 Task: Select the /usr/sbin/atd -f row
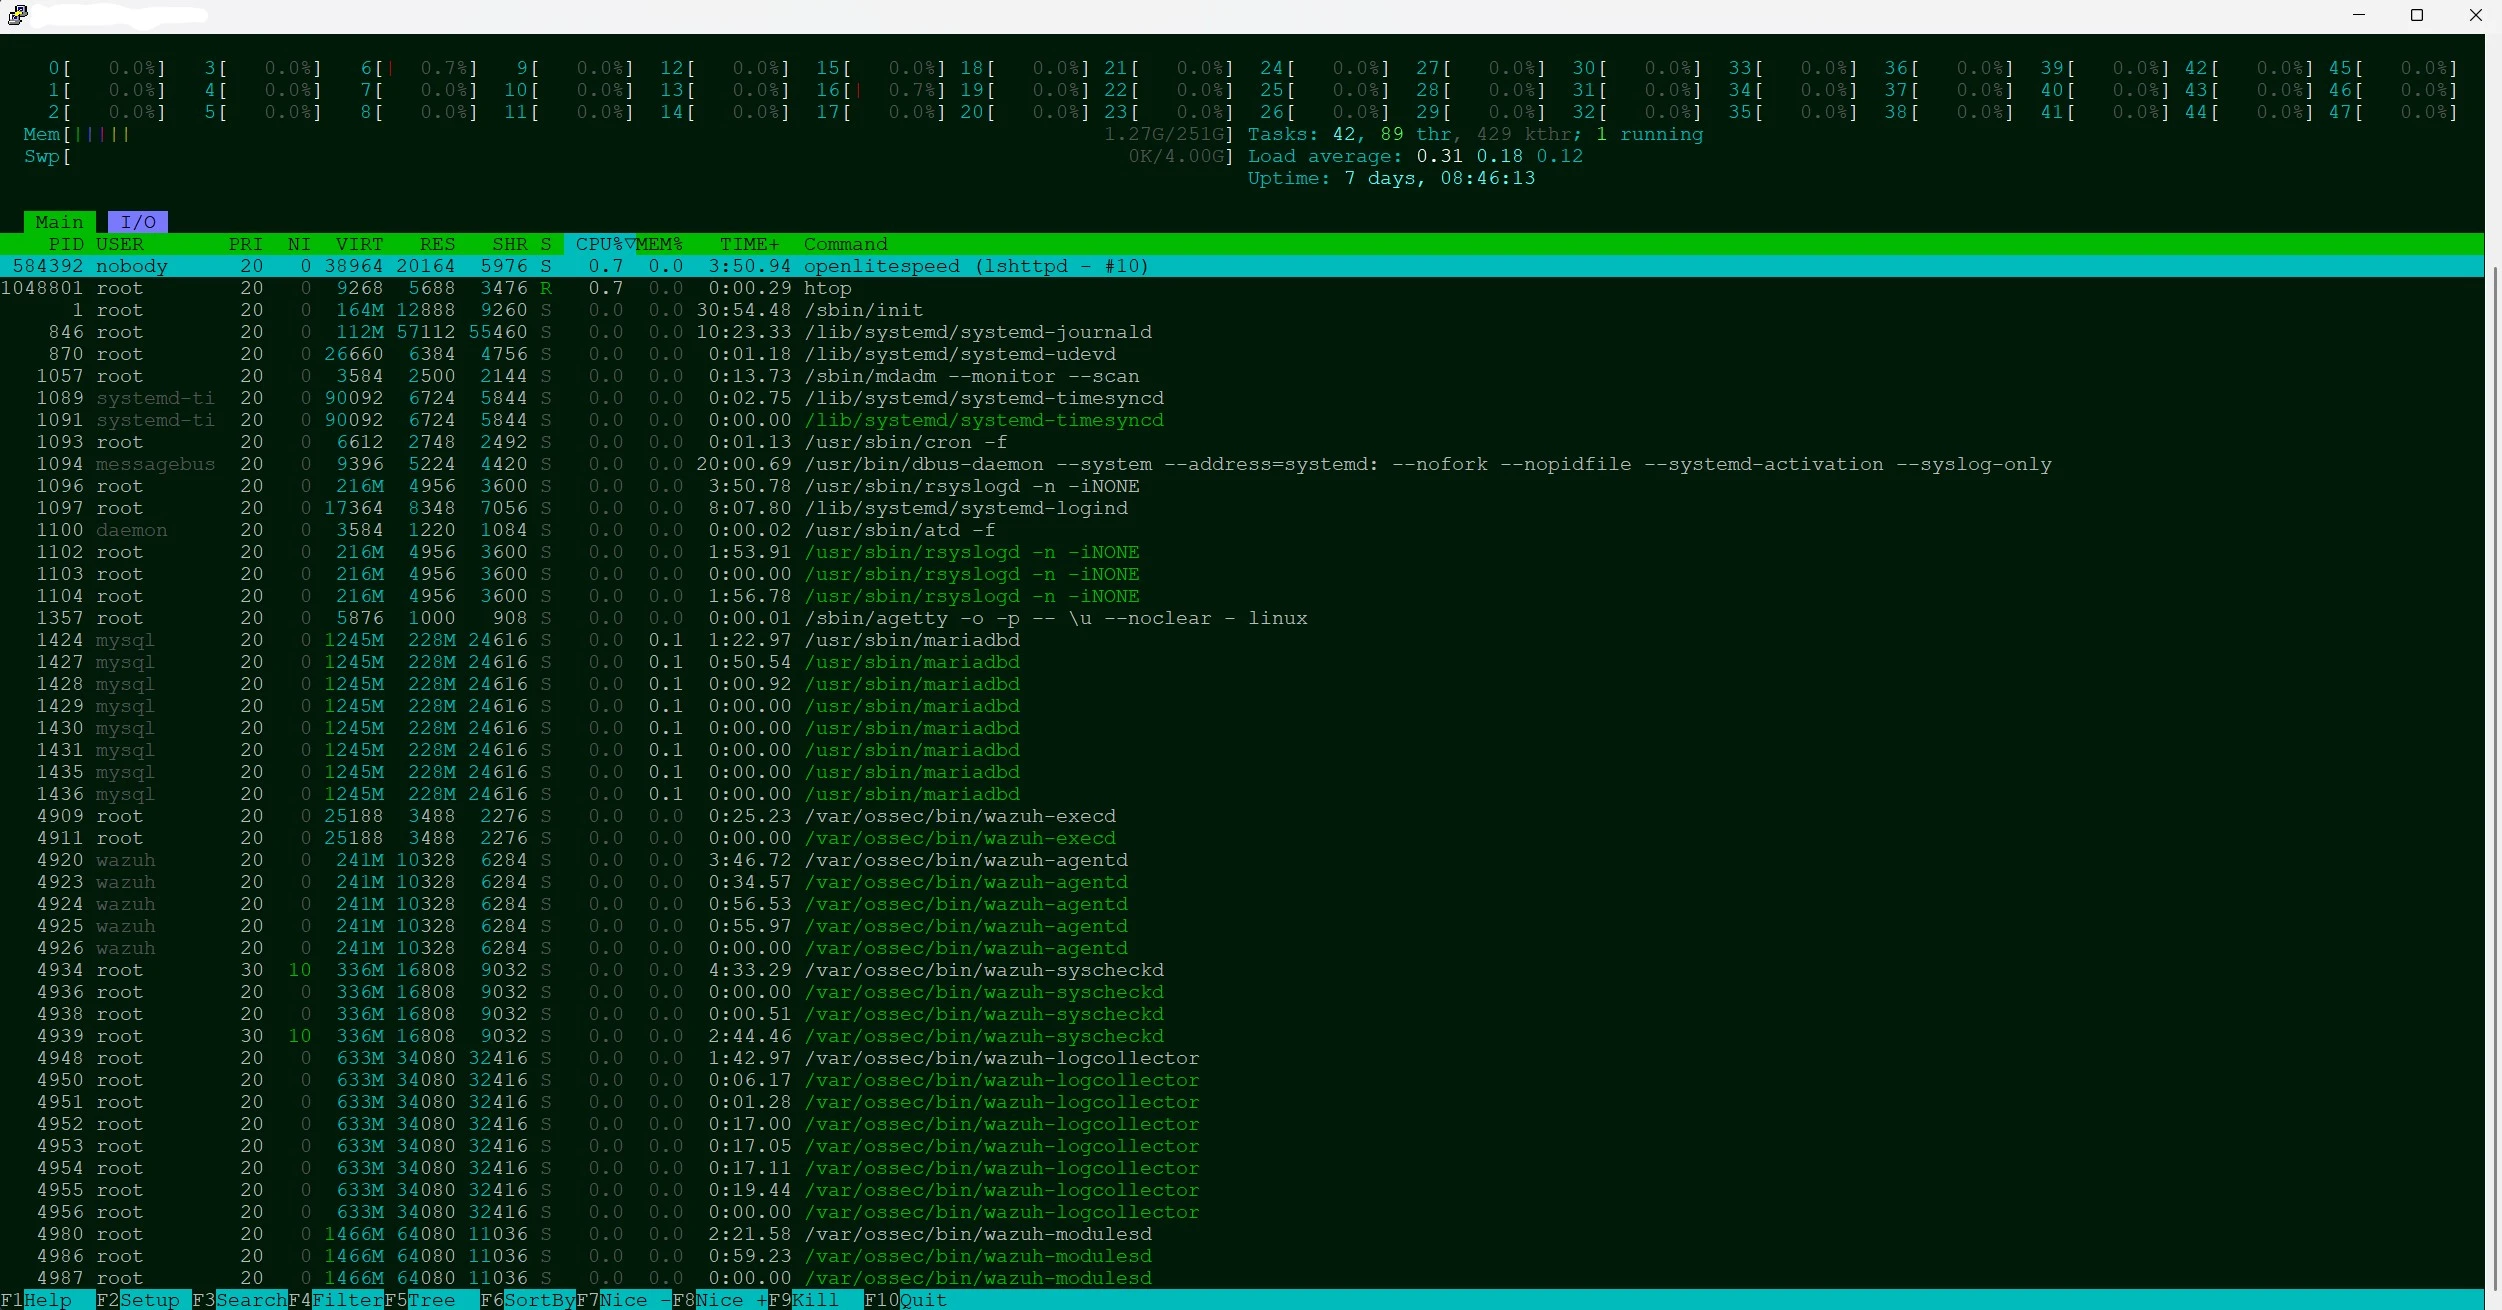(x=1242, y=530)
